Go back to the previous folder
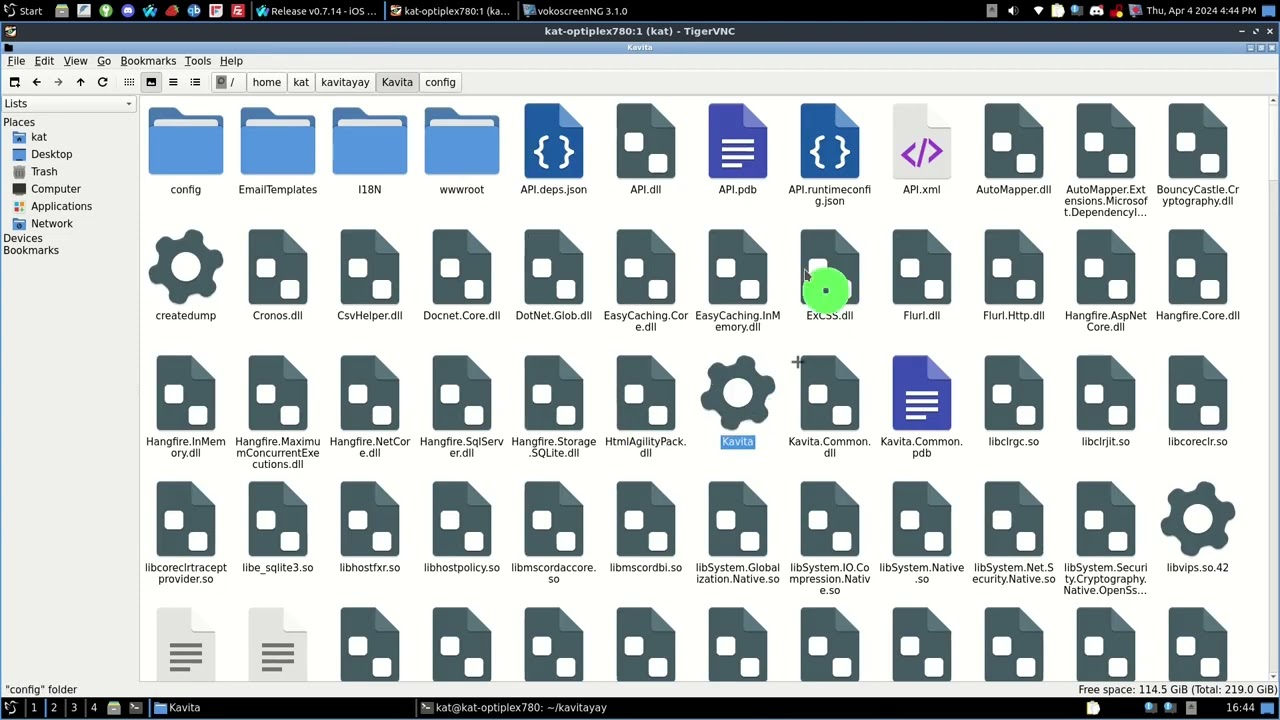Screen dimensions: 1280x720 tap(36, 82)
